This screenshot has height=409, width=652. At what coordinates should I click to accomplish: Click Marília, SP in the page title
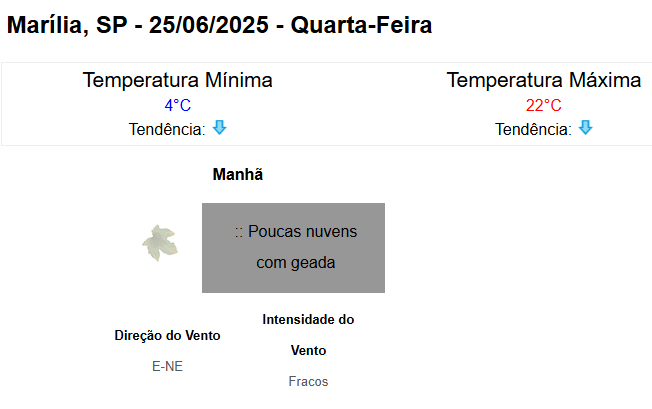[x=63, y=26]
